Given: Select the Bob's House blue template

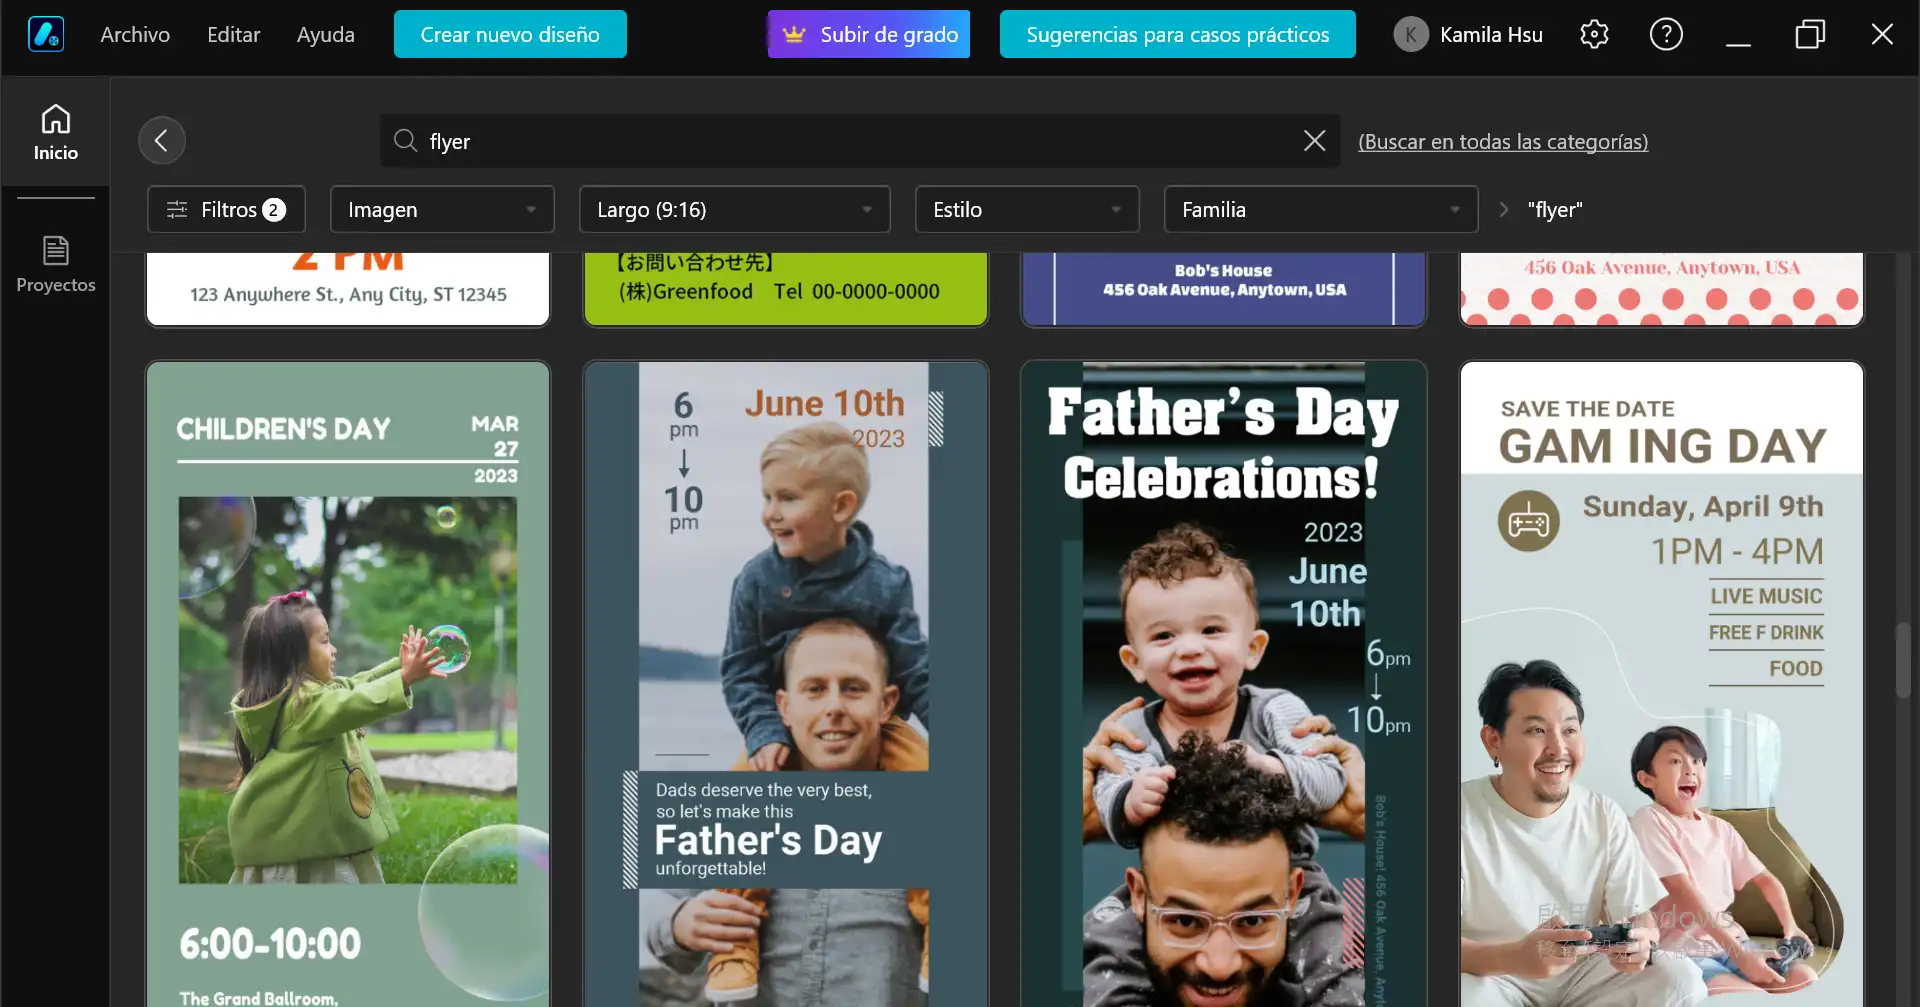Looking at the screenshot, I should pyautogui.click(x=1224, y=289).
